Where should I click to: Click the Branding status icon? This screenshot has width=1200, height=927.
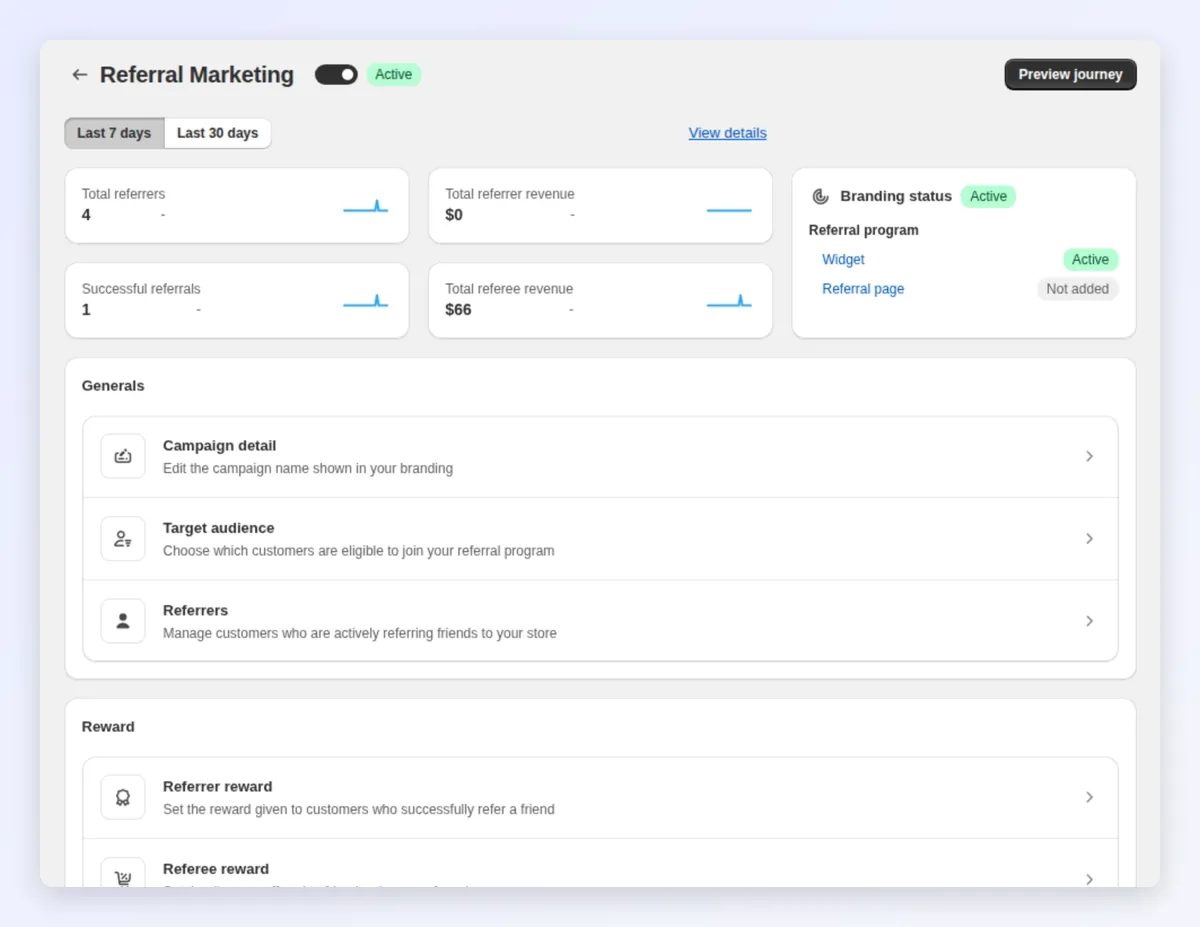pyautogui.click(x=820, y=197)
